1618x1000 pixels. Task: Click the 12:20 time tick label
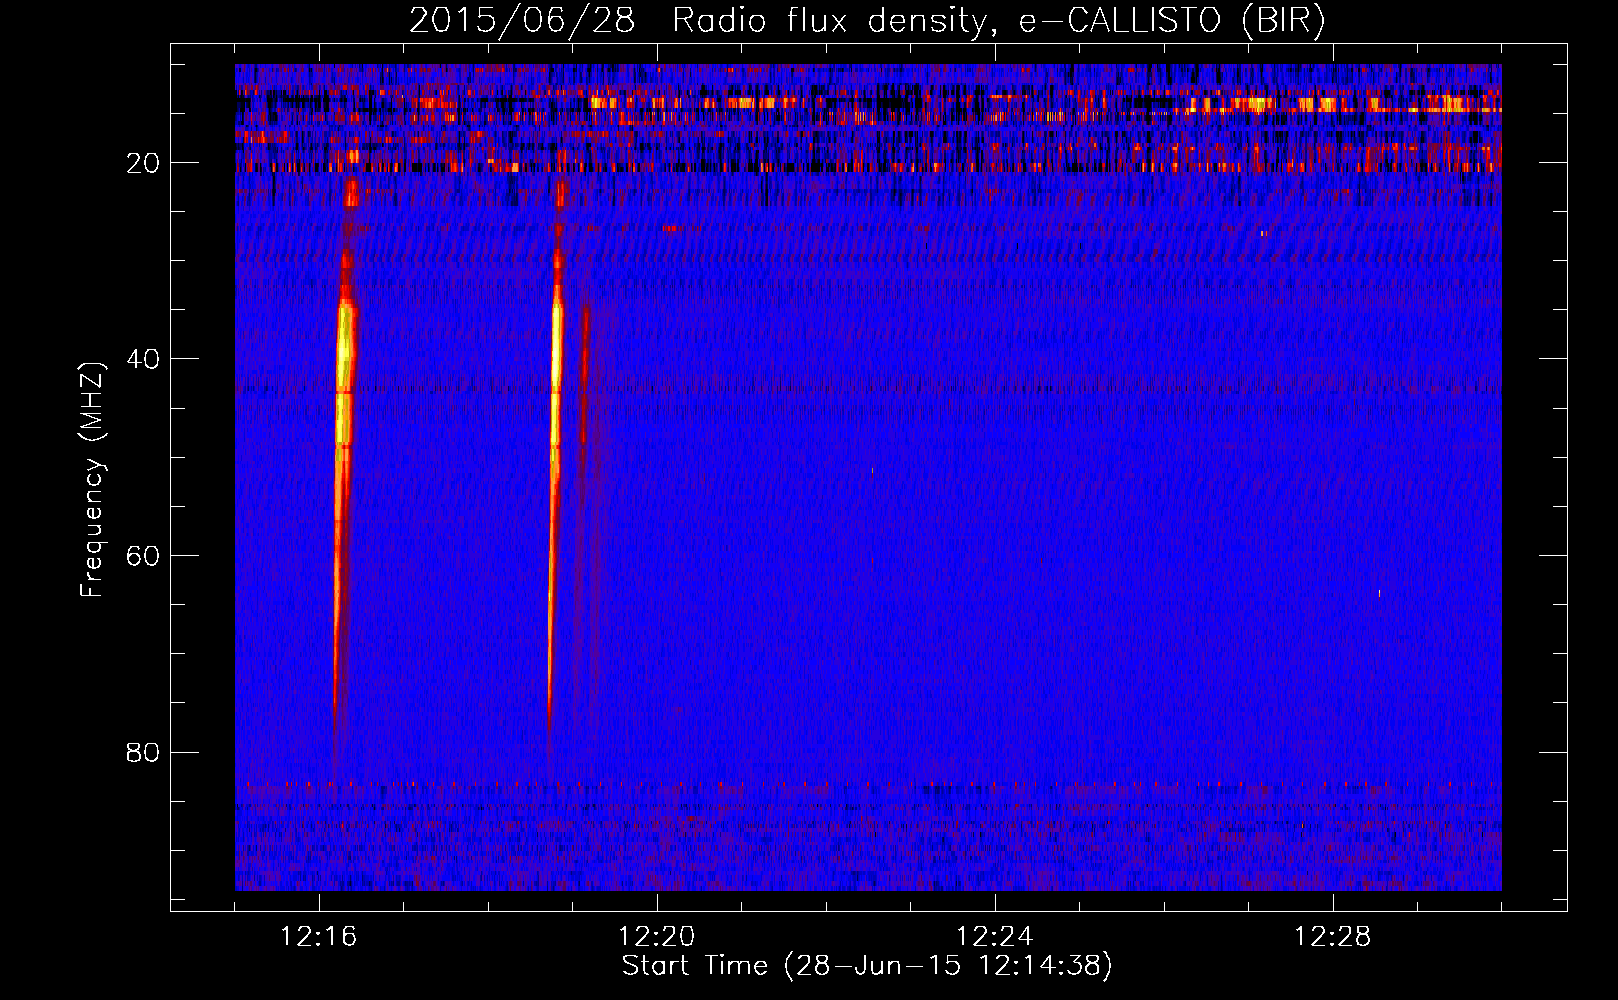[657, 937]
